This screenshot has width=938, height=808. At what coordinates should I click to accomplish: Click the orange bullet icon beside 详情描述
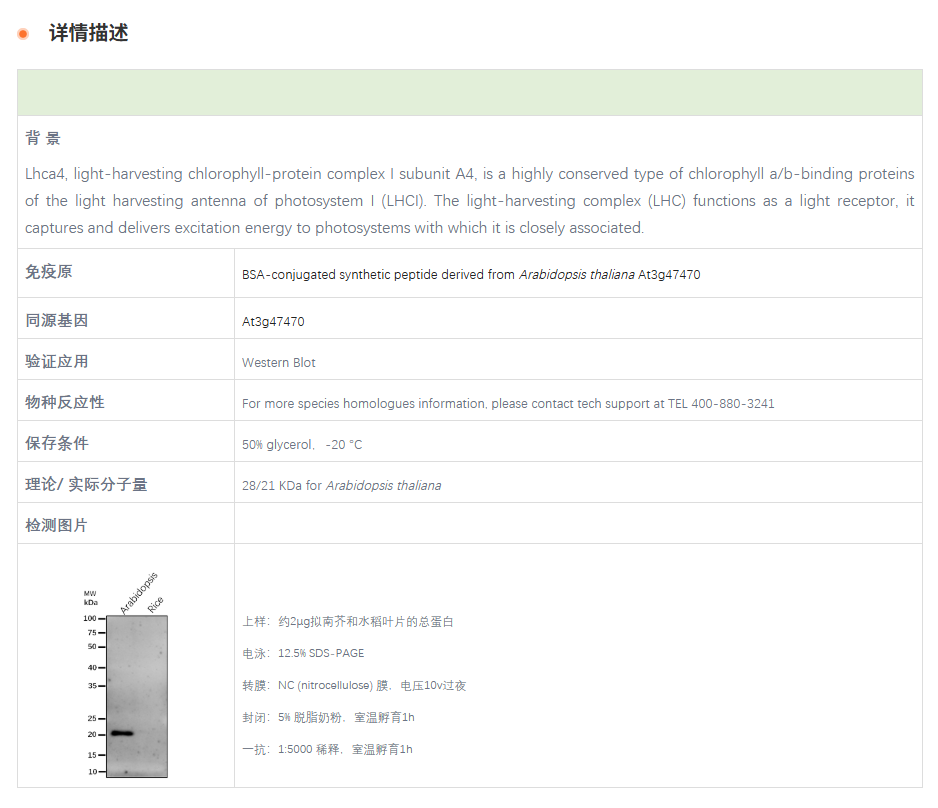point(24,32)
